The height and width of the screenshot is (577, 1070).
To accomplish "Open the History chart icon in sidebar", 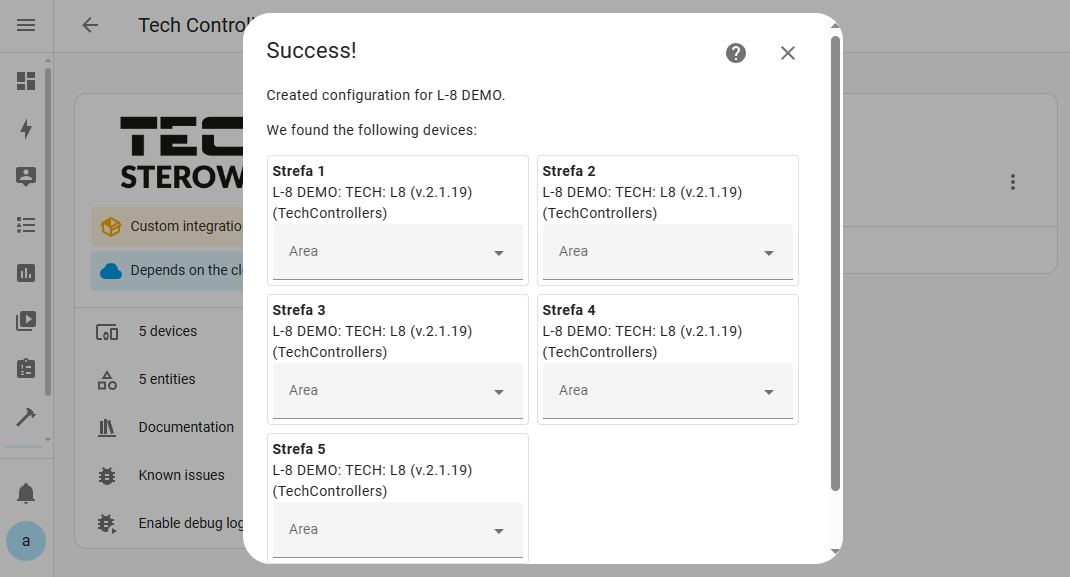I will (26, 273).
